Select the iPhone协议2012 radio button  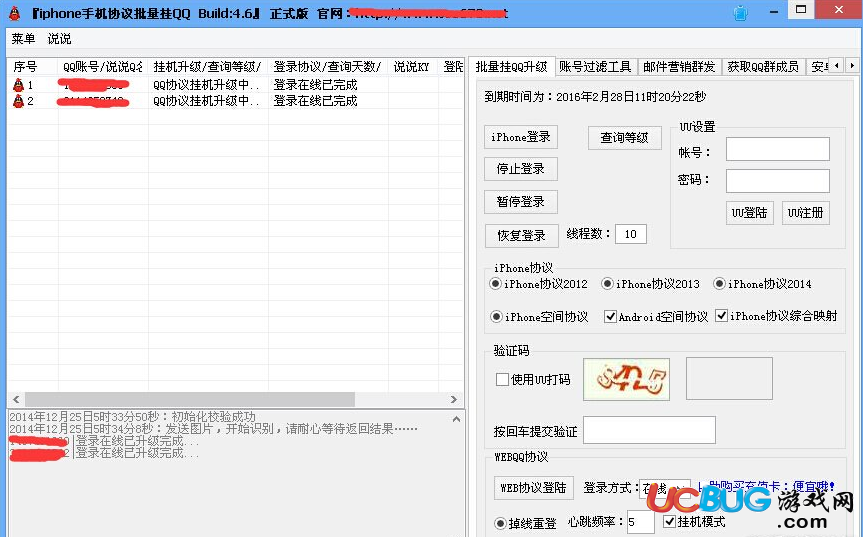click(x=495, y=284)
